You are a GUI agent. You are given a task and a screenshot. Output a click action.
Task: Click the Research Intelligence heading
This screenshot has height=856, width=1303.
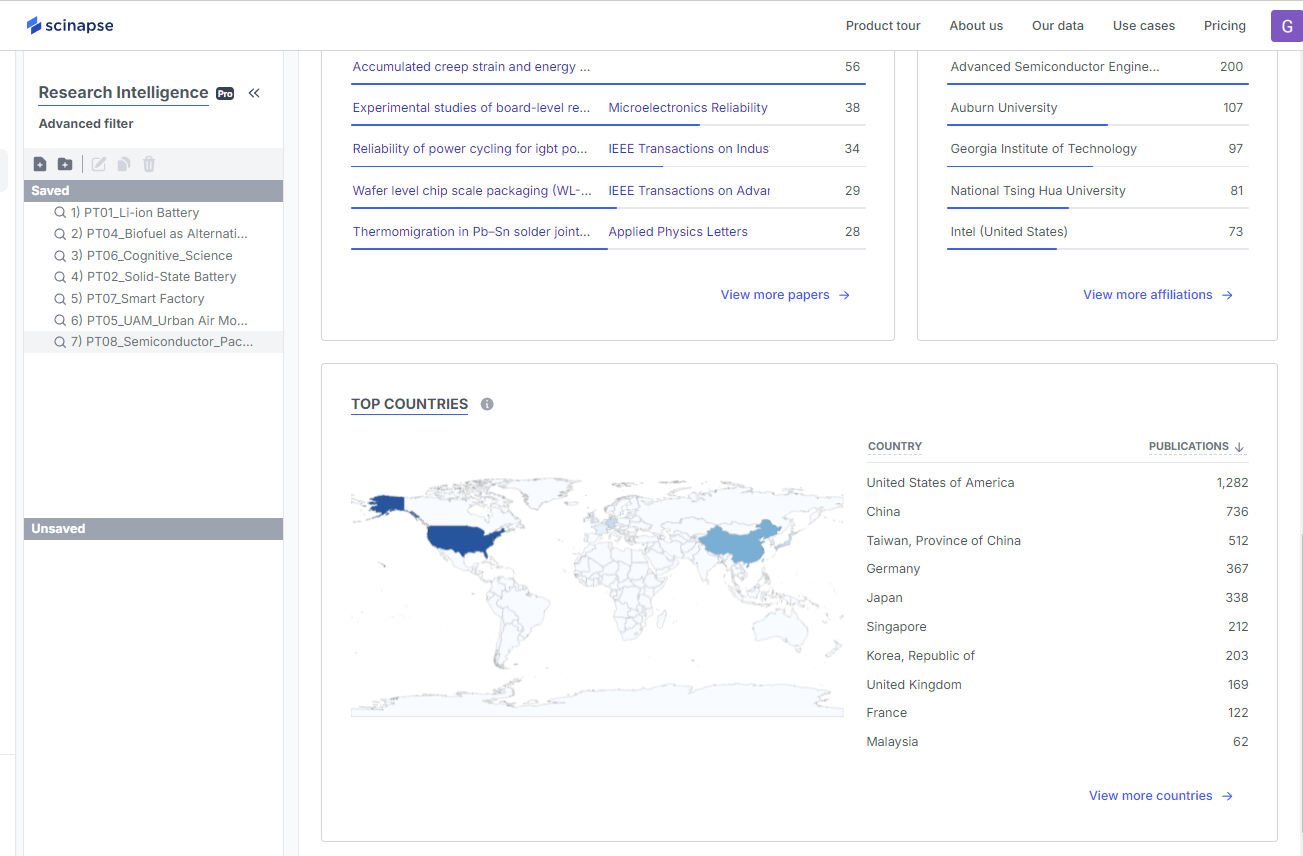point(123,92)
